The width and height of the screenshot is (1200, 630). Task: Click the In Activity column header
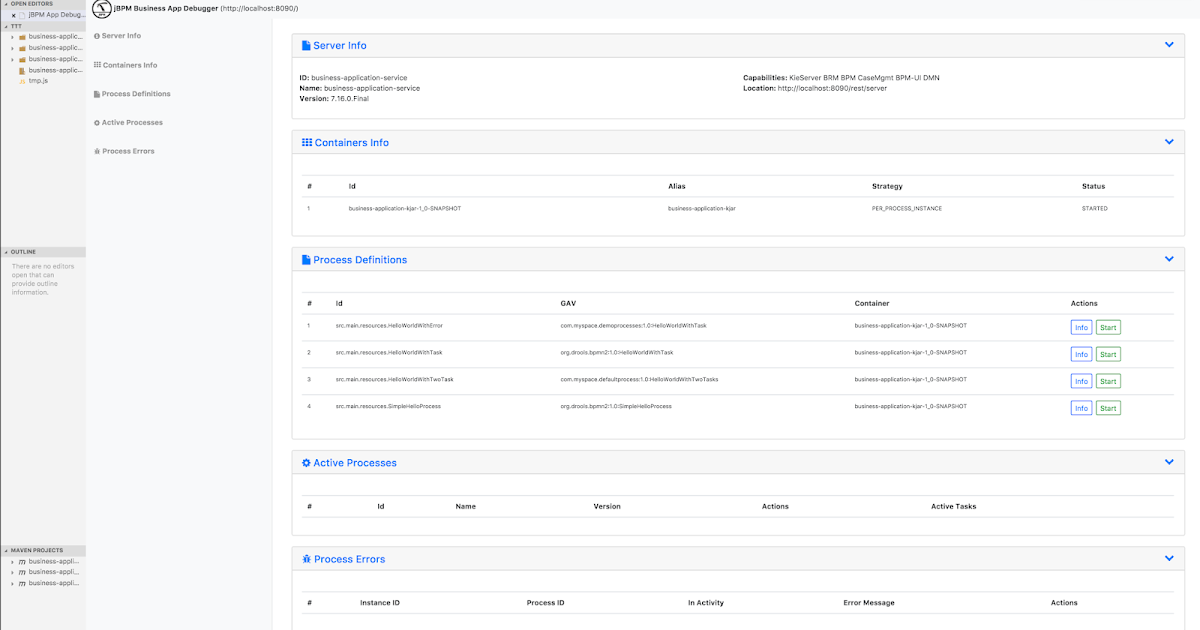(706, 603)
